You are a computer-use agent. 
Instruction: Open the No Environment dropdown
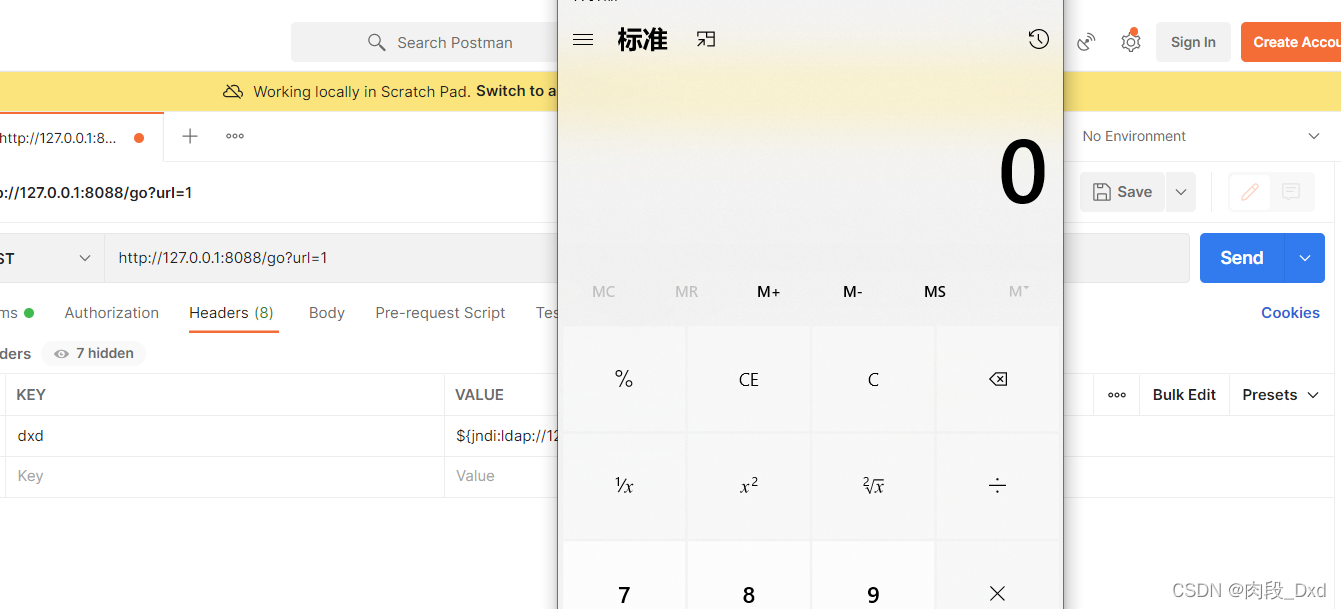(1201, 136)
